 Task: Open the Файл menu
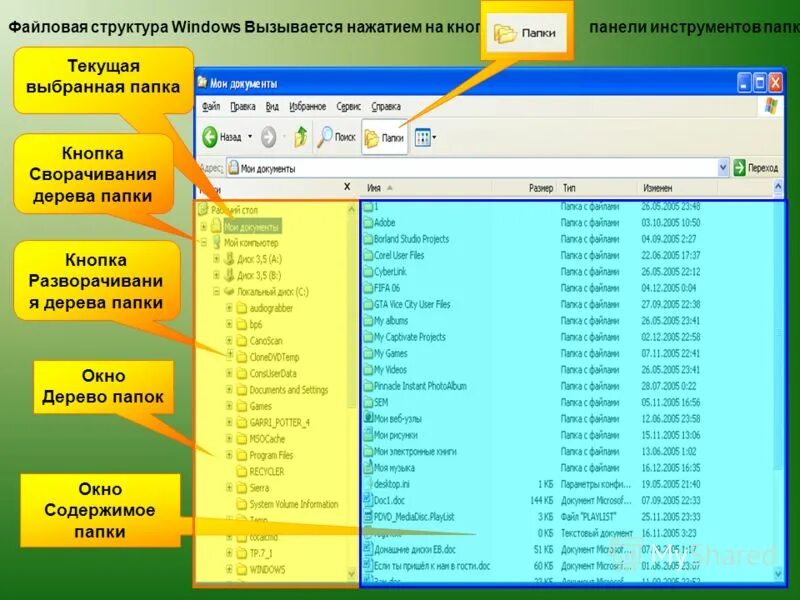pyautogui.click(x=211, y=106)
